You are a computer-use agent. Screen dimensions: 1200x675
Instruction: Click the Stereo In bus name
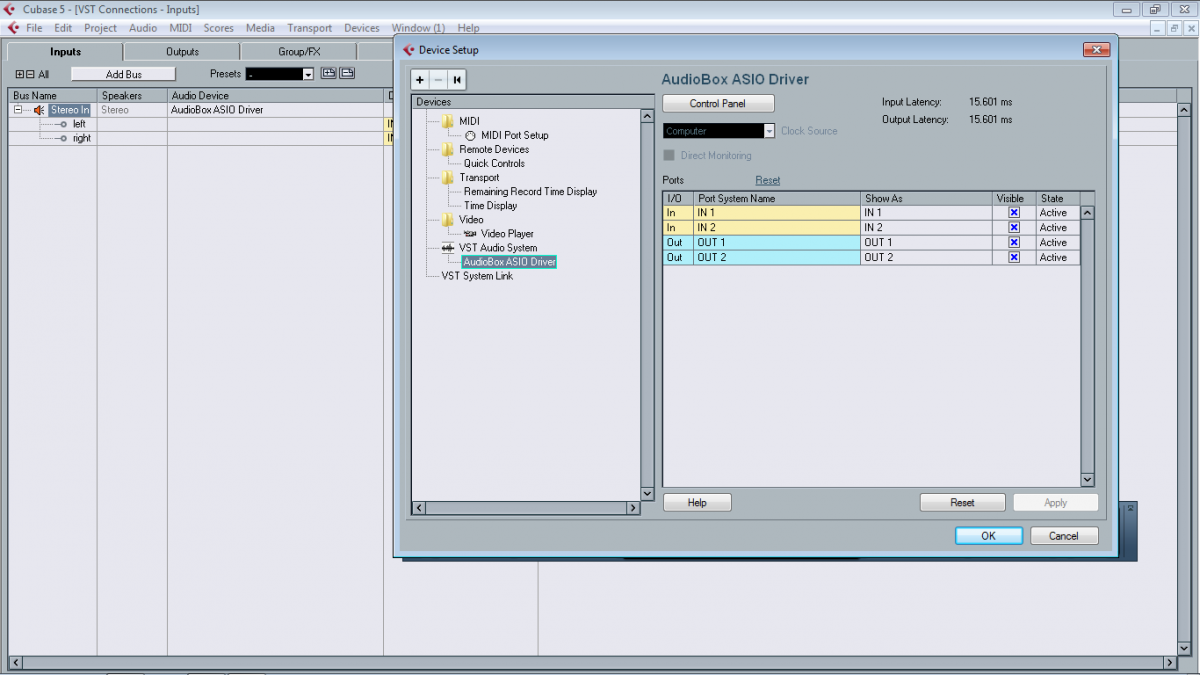point(70,110)
